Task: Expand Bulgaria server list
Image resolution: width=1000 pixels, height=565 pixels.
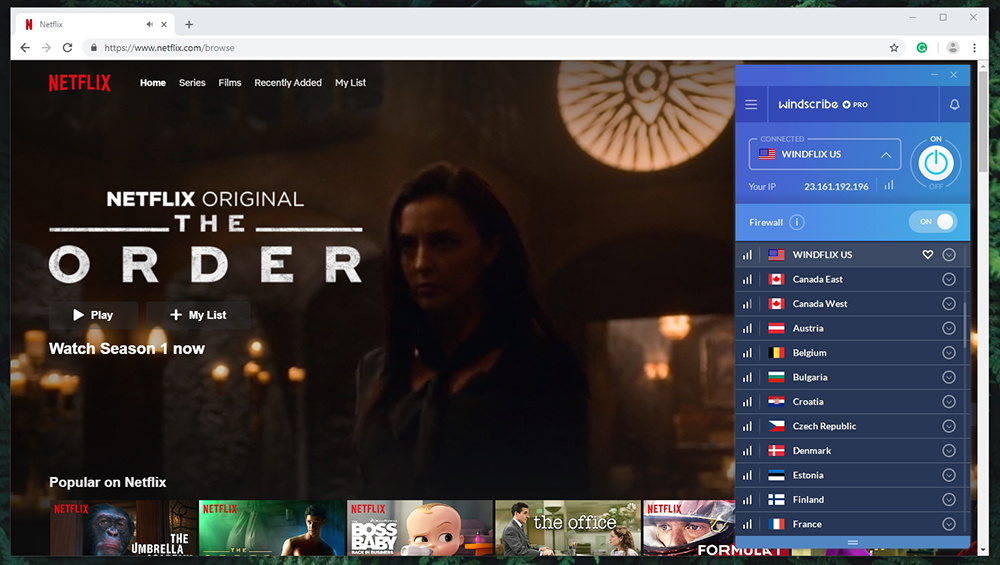Action: (949, 377)
